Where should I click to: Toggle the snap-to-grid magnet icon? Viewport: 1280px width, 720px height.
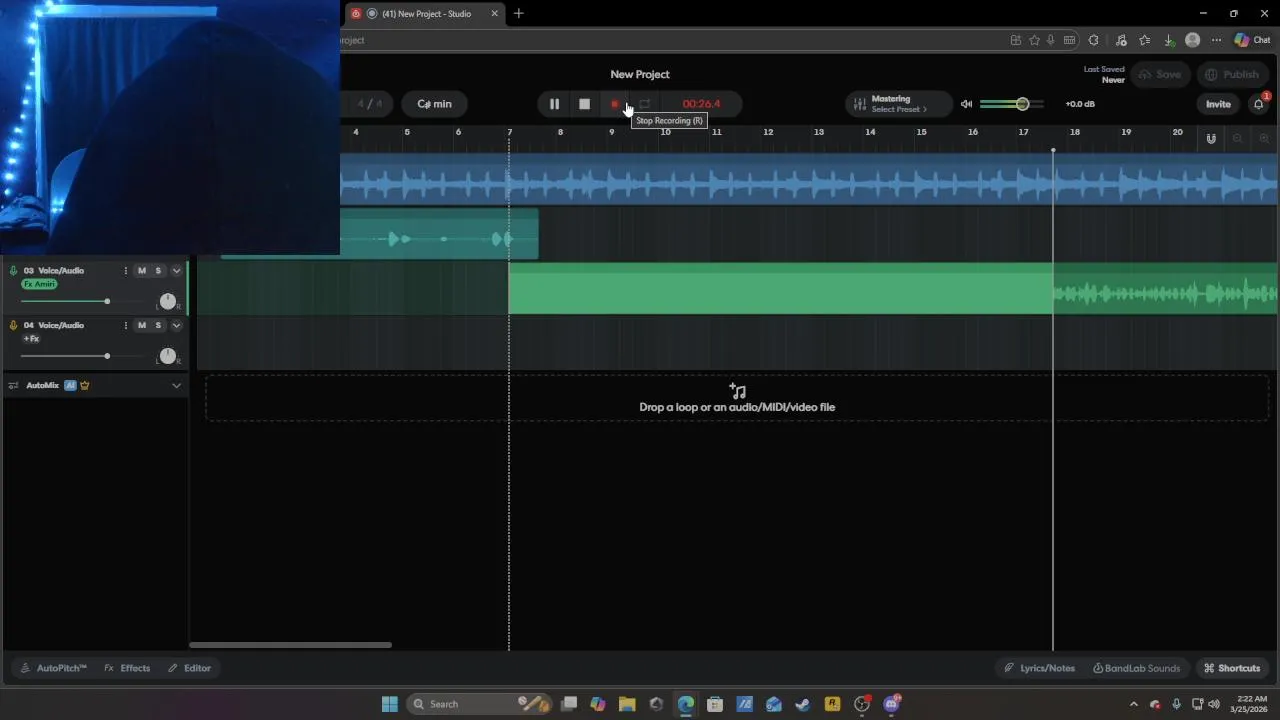coord(1211,138)
